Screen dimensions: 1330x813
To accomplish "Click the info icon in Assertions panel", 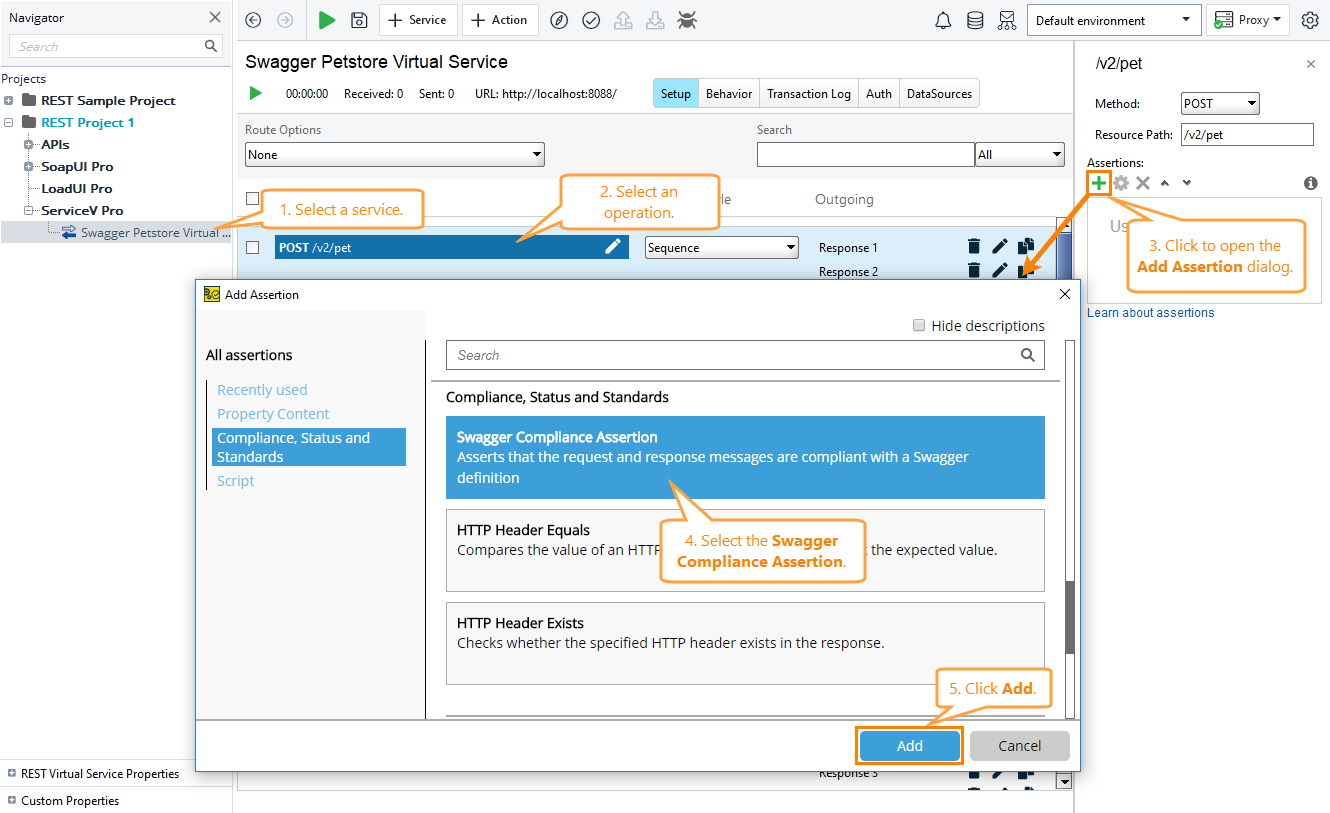I will point(1310,183).
